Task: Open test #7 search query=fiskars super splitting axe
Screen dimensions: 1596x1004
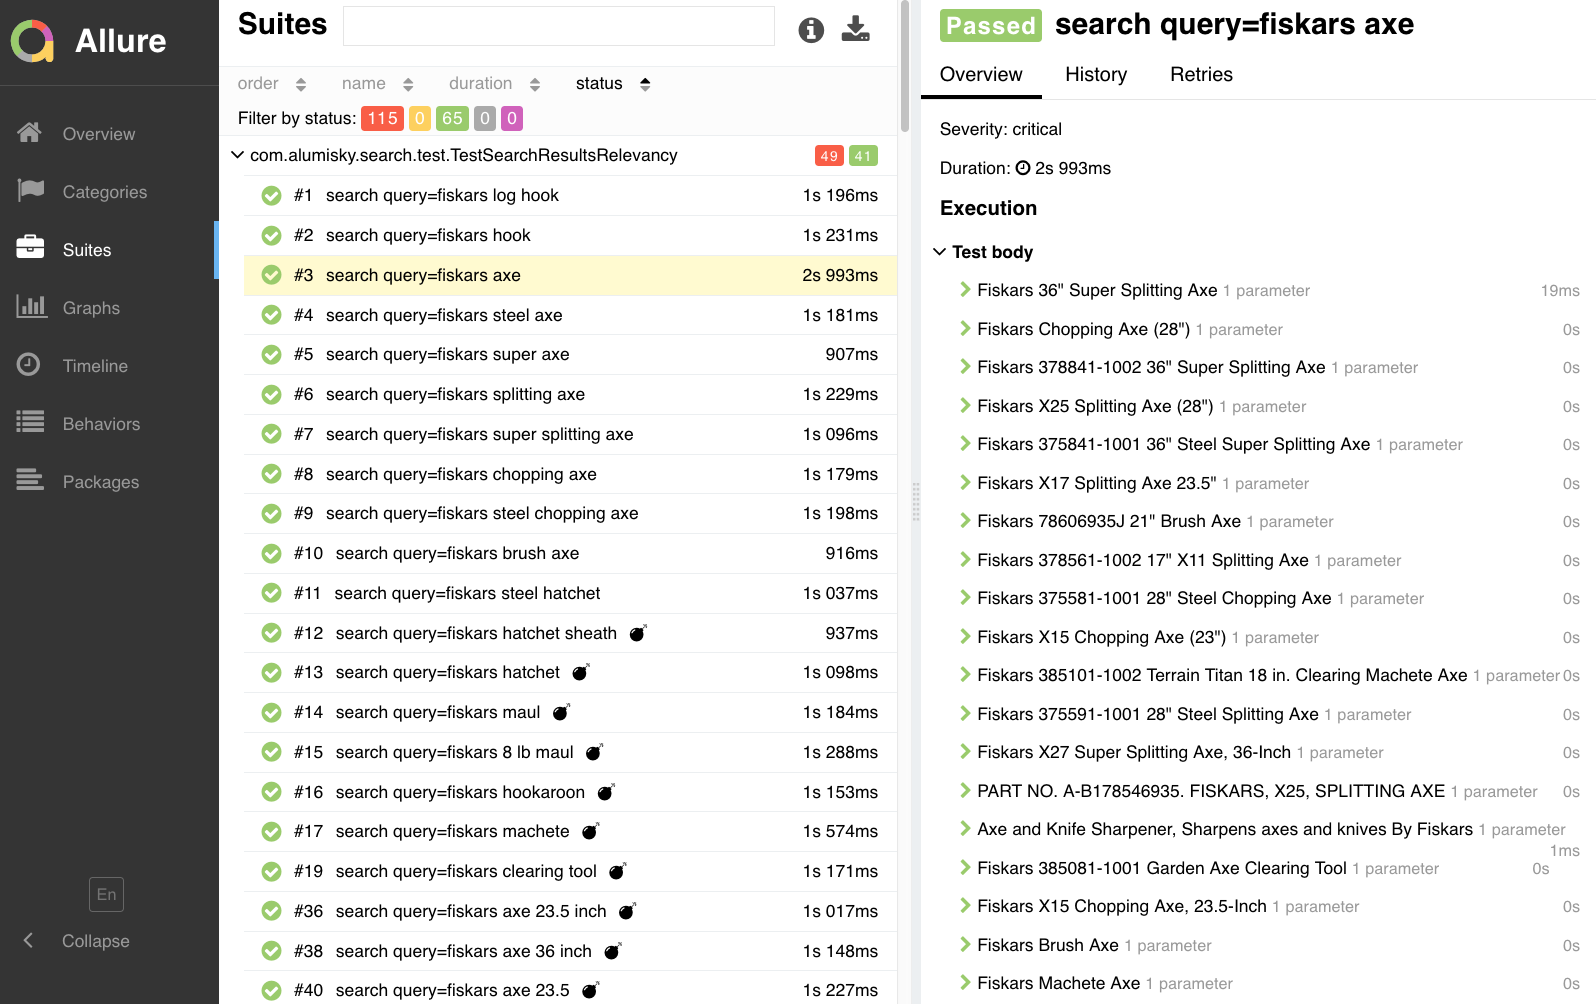Action: 570,434
